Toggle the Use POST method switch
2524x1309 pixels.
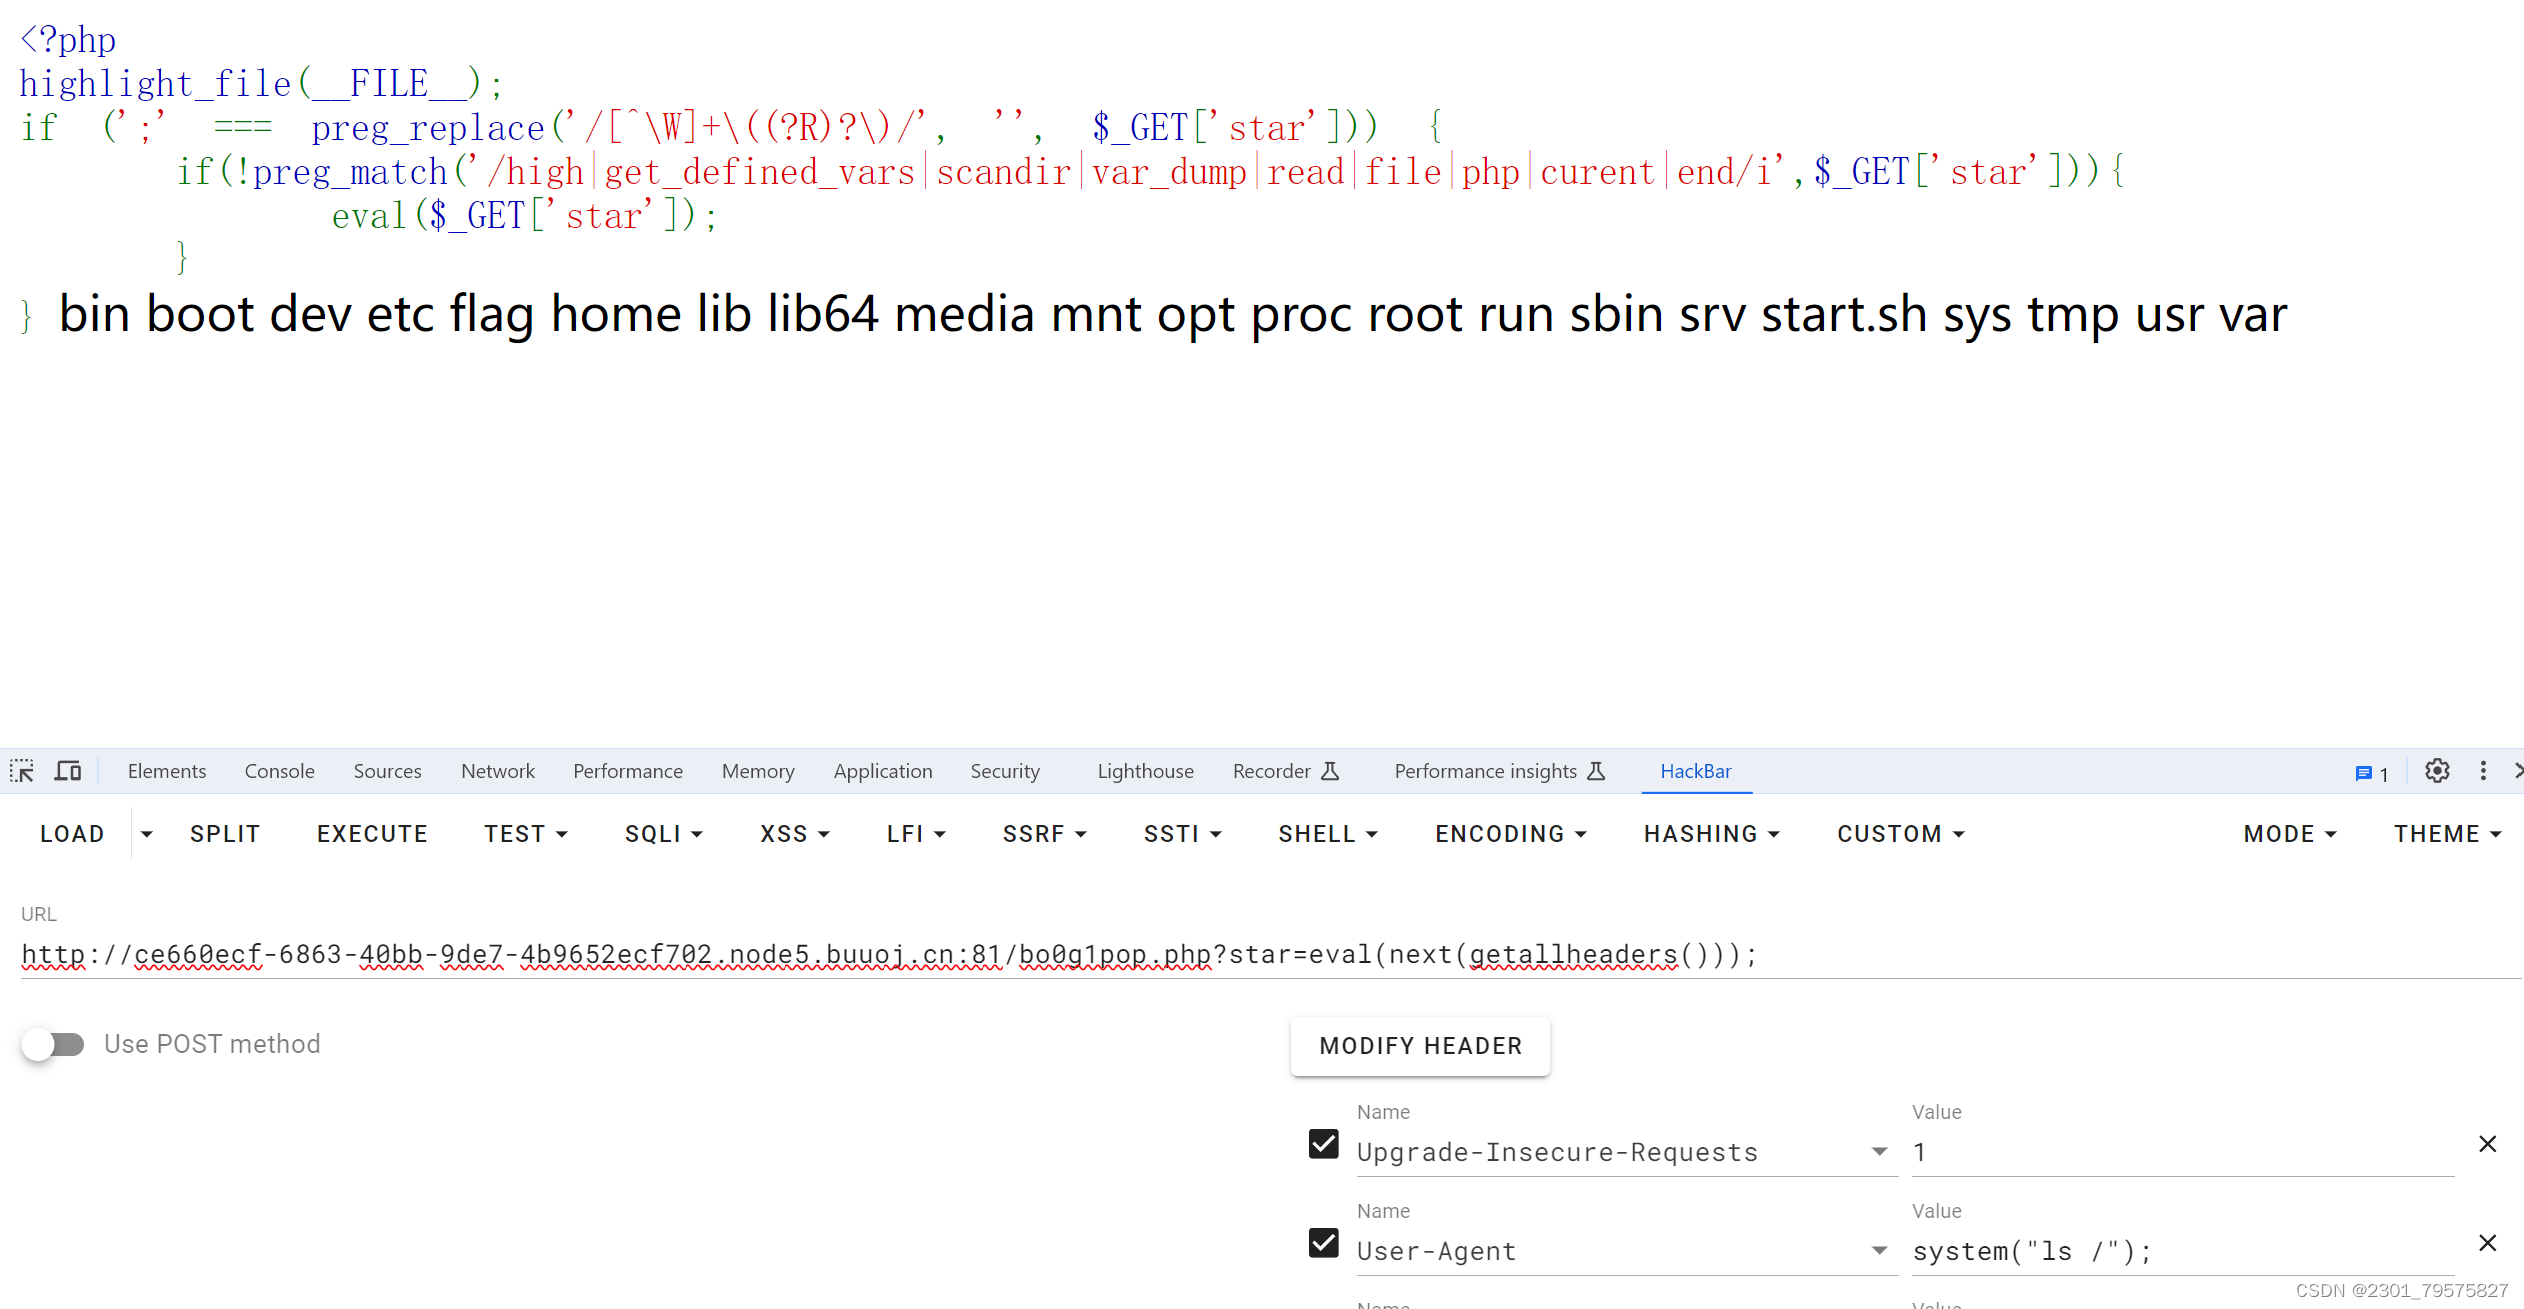coord(54,1044)
